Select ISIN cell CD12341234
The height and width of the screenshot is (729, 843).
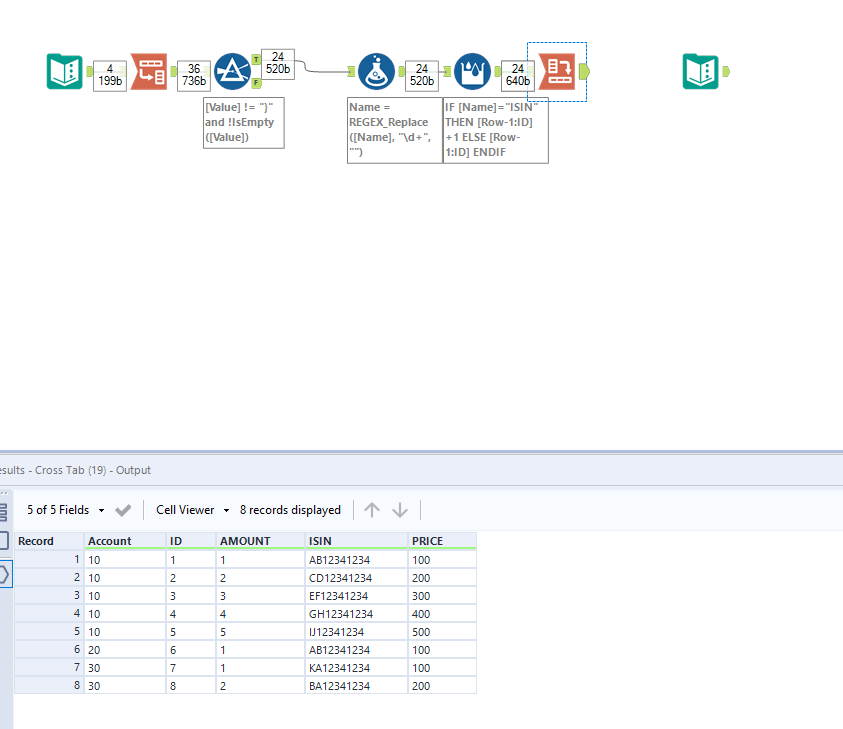pyautogui.click(x=356, y=578)
